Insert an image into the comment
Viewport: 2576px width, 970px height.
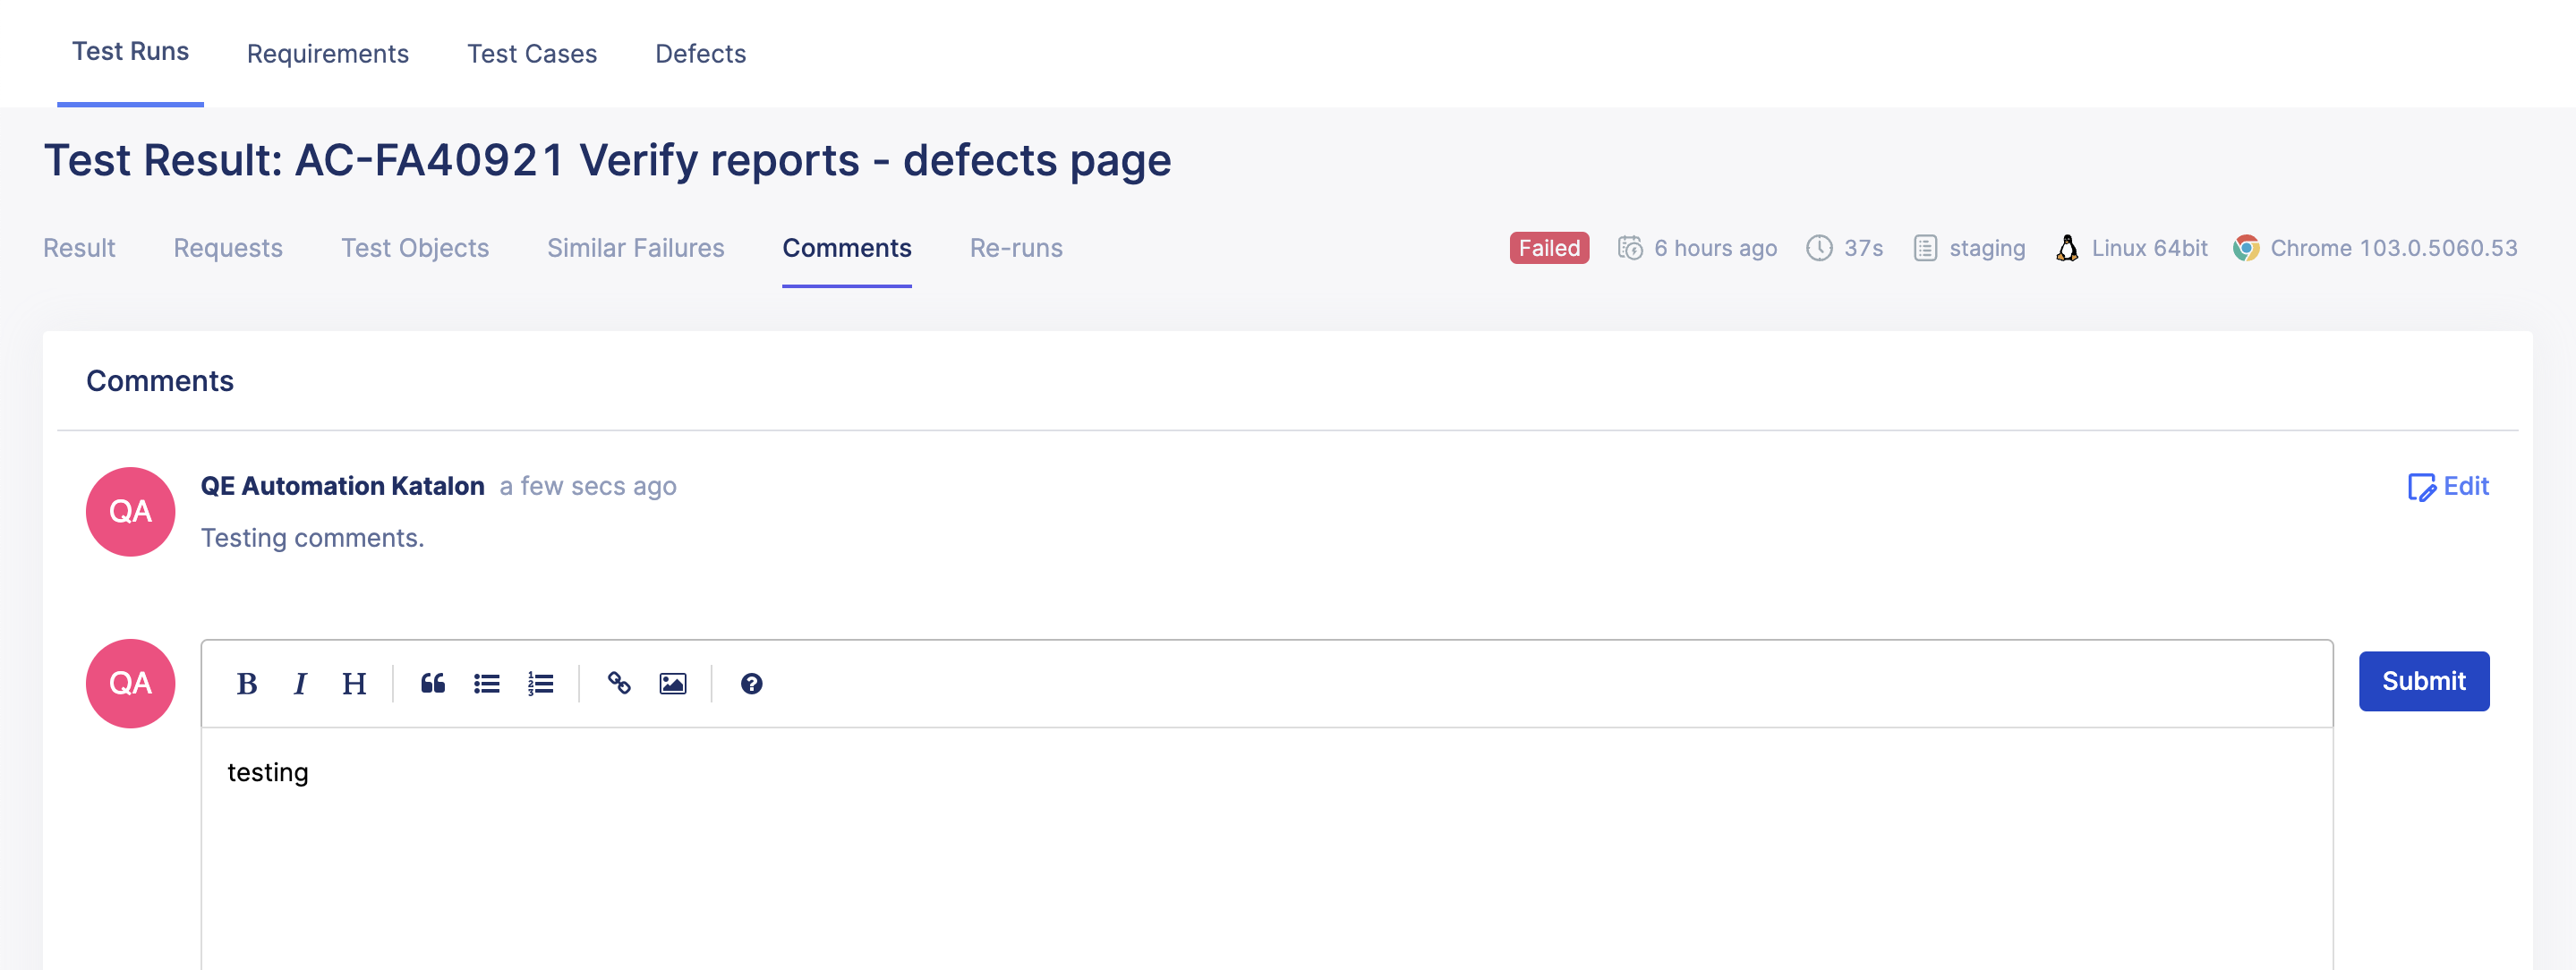673,684
